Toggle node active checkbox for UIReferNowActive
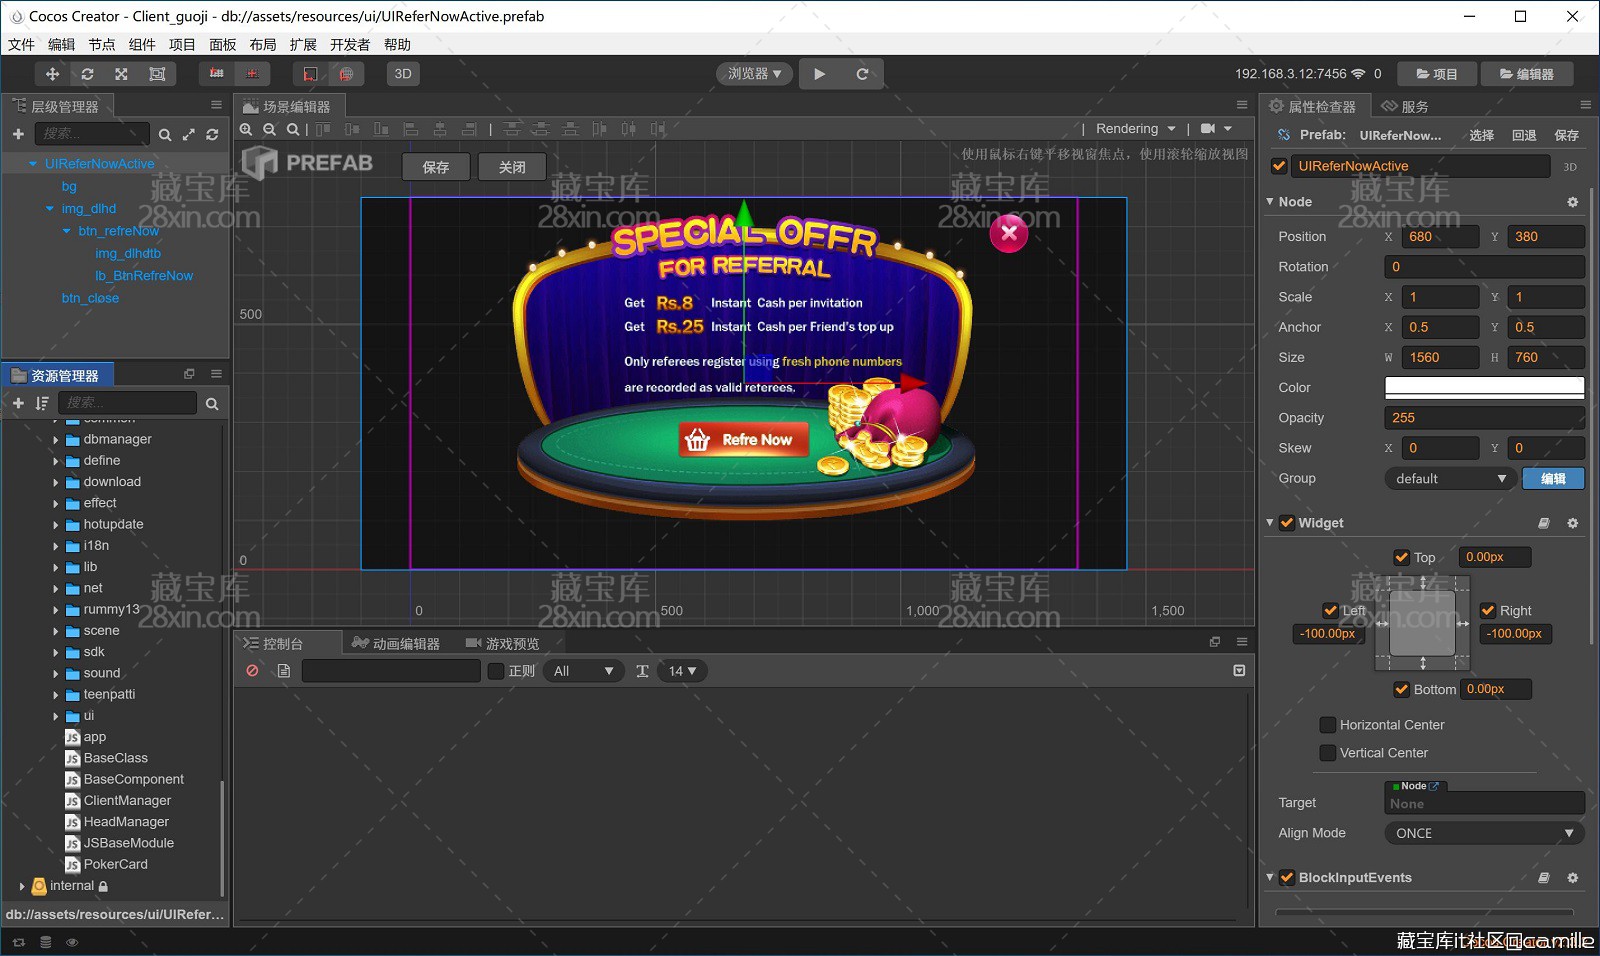This screenshot has width=1600, height=956. [x=1279, y=166]
